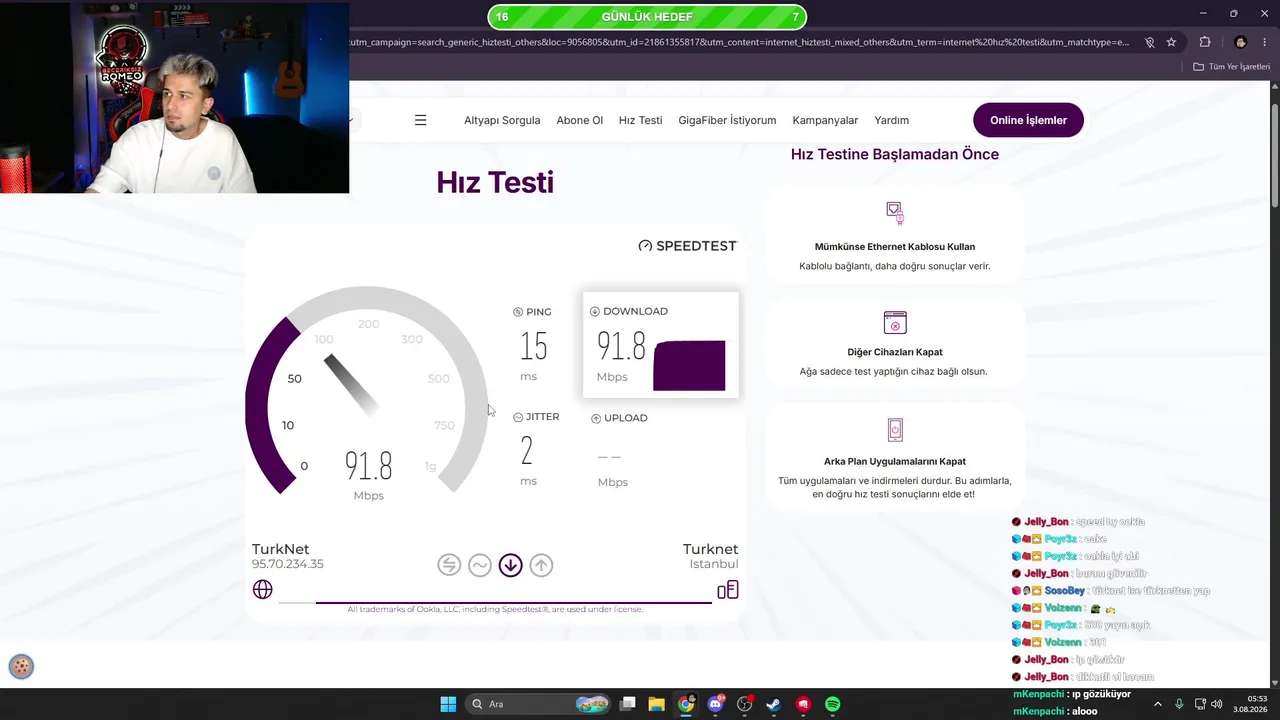Open cookie settings icon
This screenshot has height=720, width=1280.
(x=21, y=667)
